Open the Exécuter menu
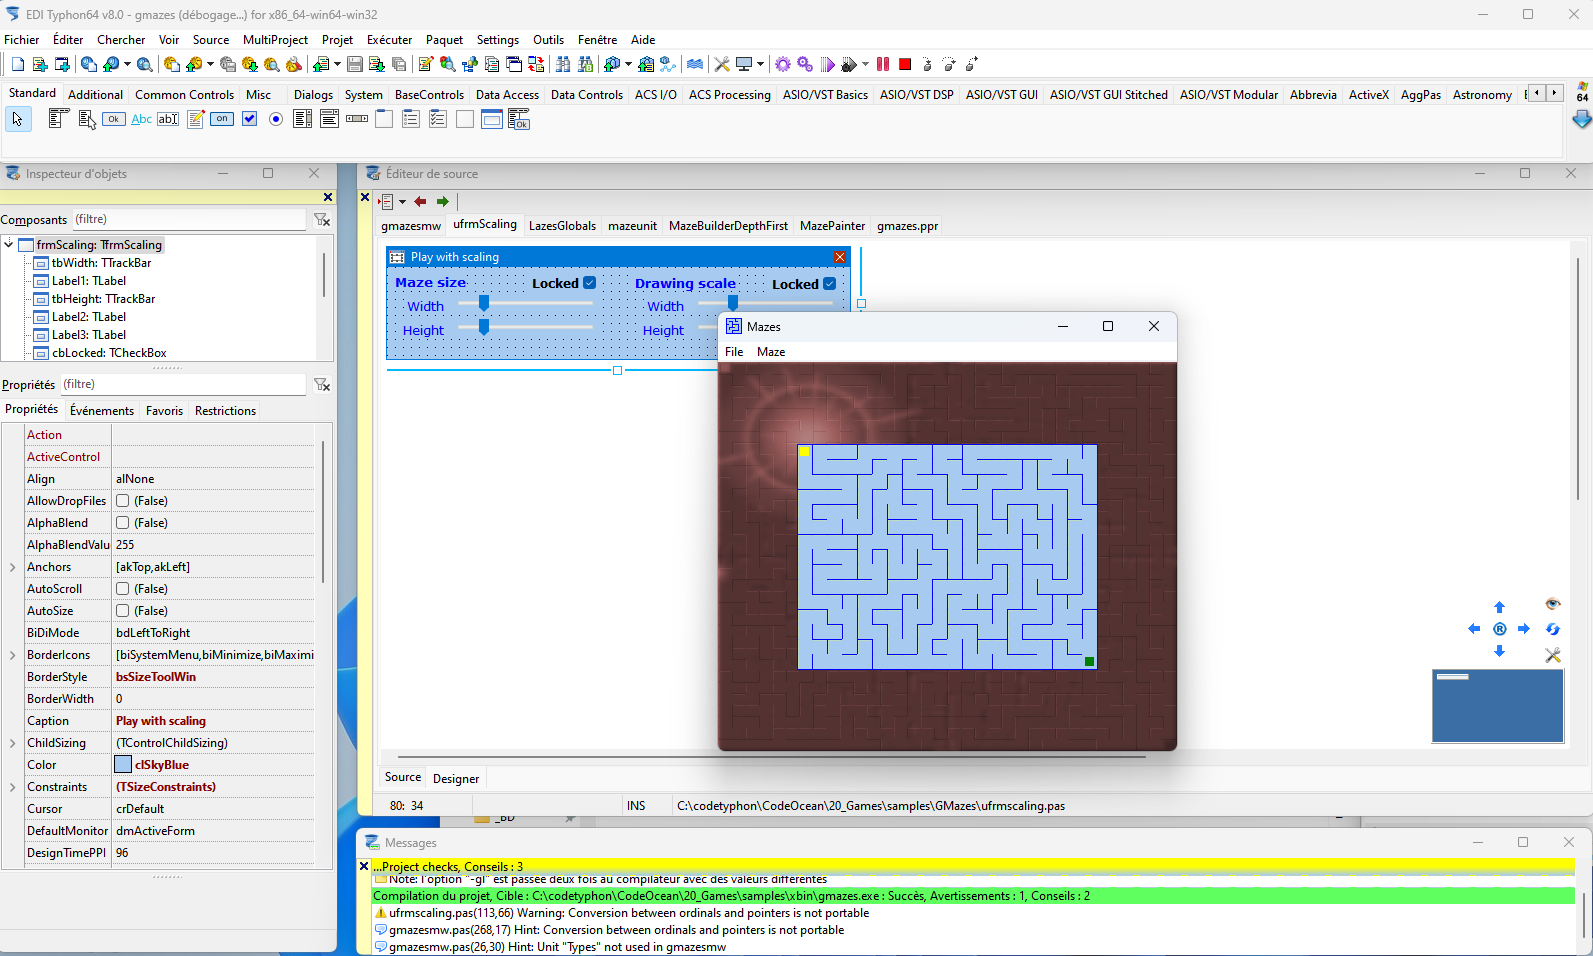Viewport: 1593px width, 956px height. pyautogui.click(x=389, y=40)
